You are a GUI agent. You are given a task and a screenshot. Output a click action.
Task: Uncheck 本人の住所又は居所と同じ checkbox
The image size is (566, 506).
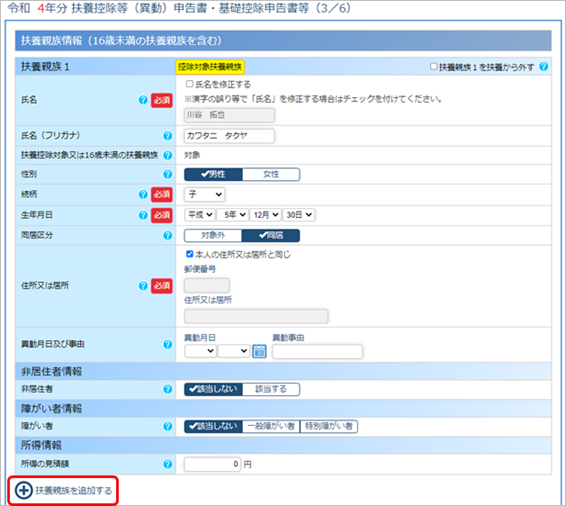[190, 254]
